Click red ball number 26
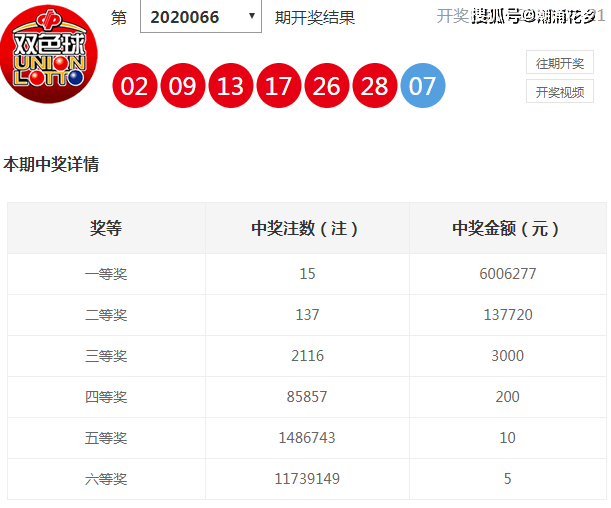 [x=327, y=86]
